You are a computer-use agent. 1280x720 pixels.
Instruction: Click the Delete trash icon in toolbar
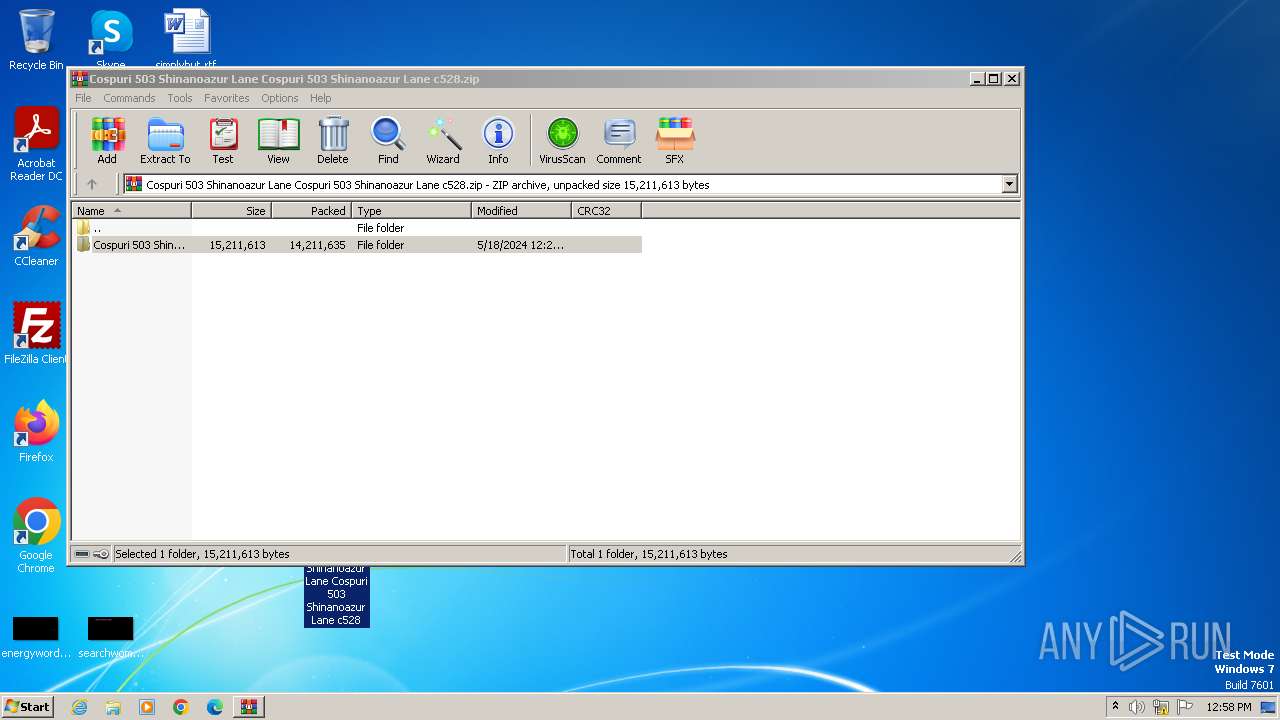click(x=333, y=140)
